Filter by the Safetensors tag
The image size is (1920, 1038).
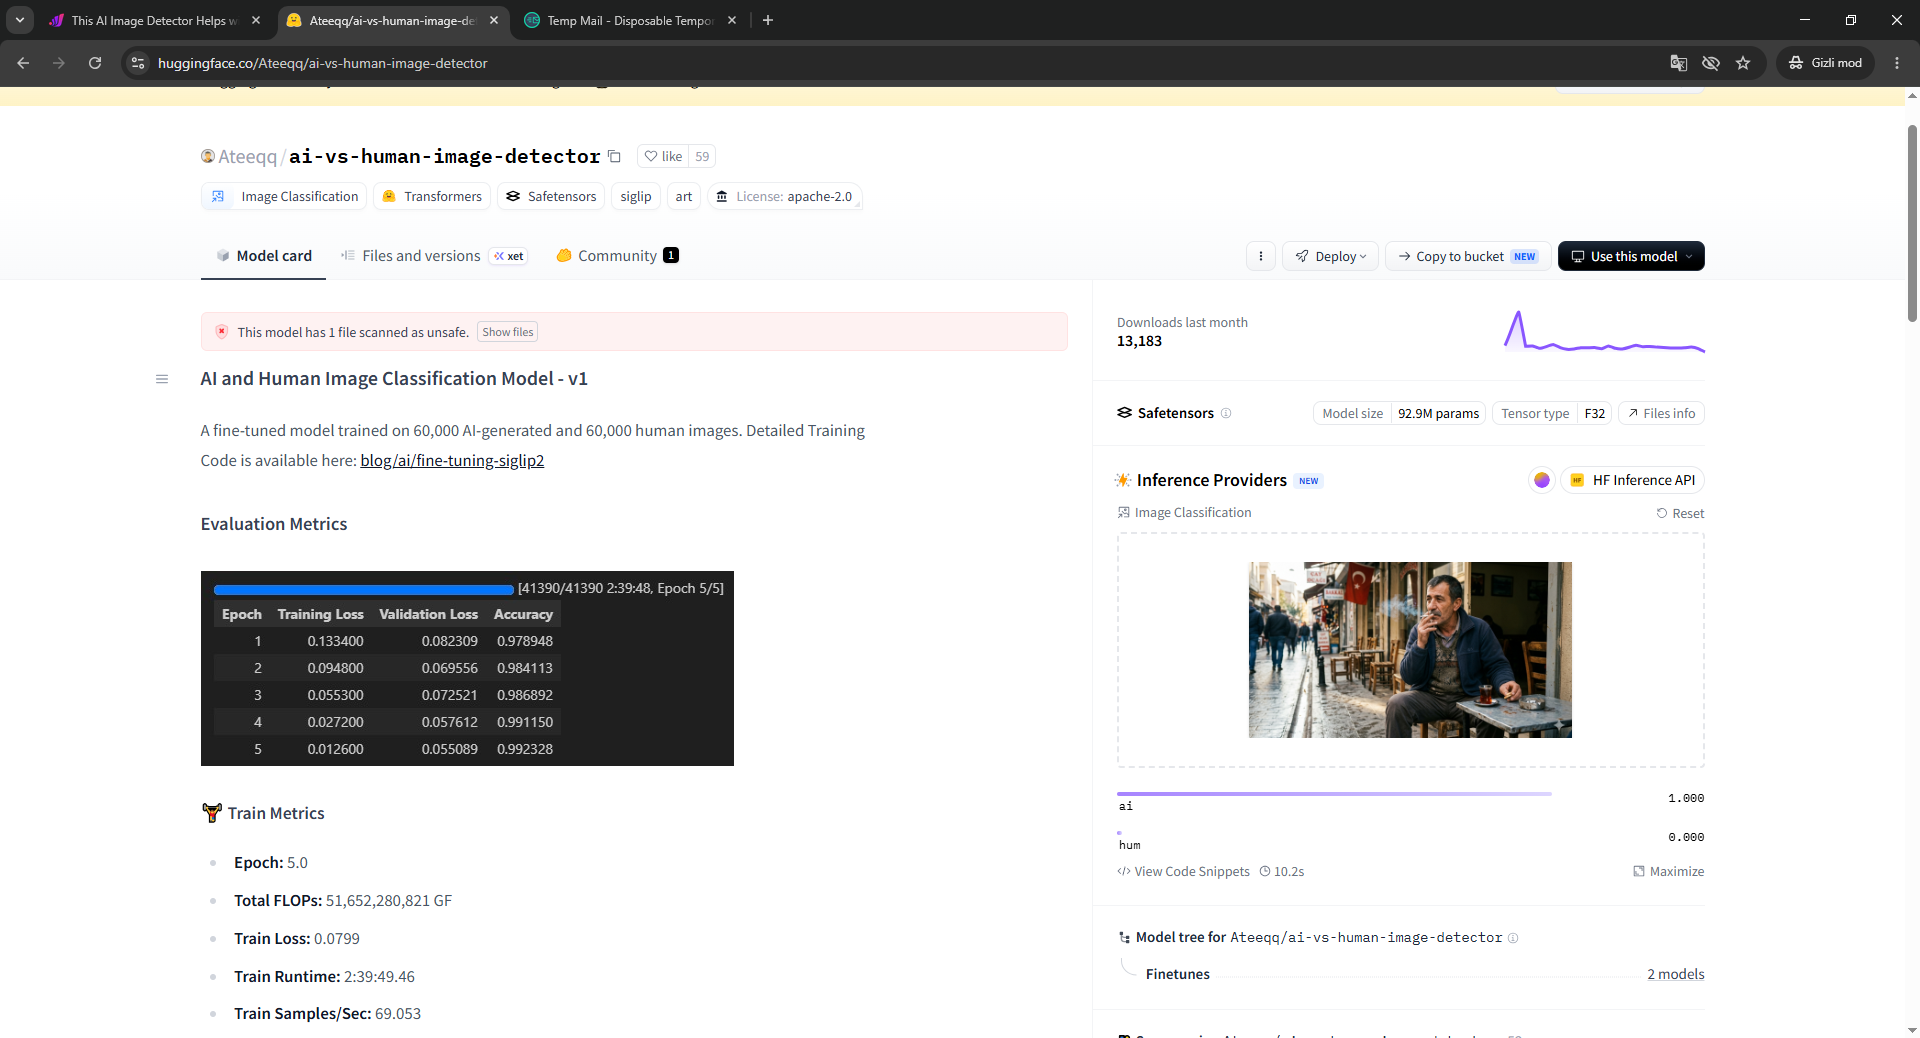tap(551, 196)
